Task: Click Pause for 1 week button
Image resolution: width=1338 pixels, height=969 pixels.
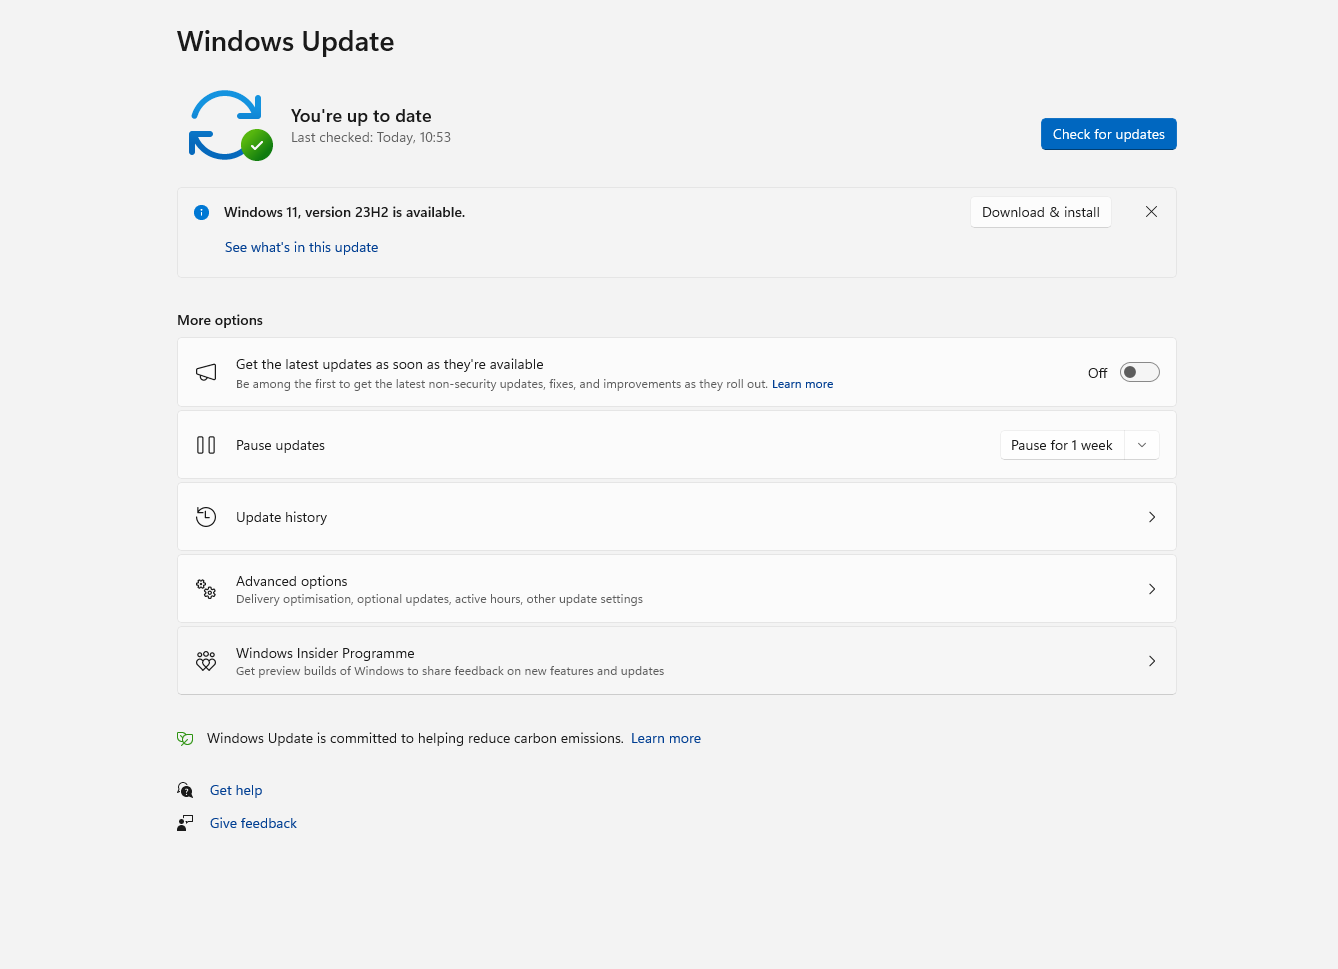Action: (x=1062, y=445)
